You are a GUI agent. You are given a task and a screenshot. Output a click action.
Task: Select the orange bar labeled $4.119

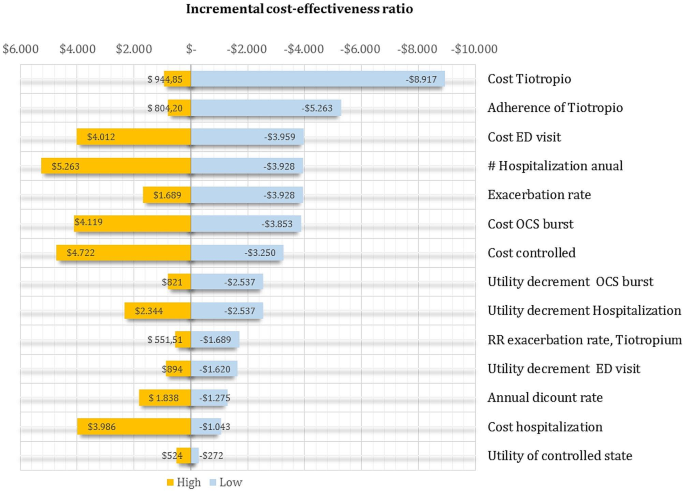pyautogui.click(x=132, y=224)
